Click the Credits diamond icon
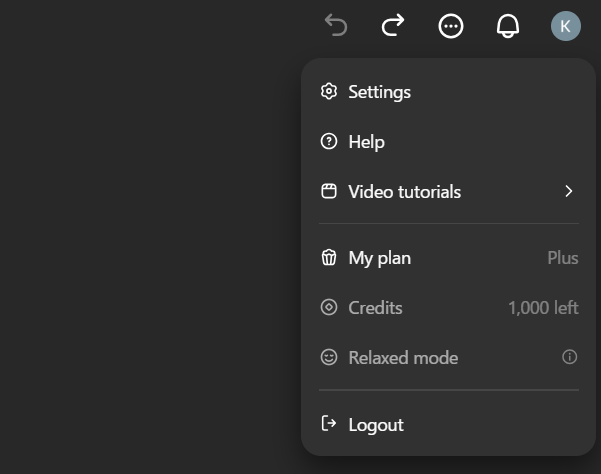 pos(329,307)
